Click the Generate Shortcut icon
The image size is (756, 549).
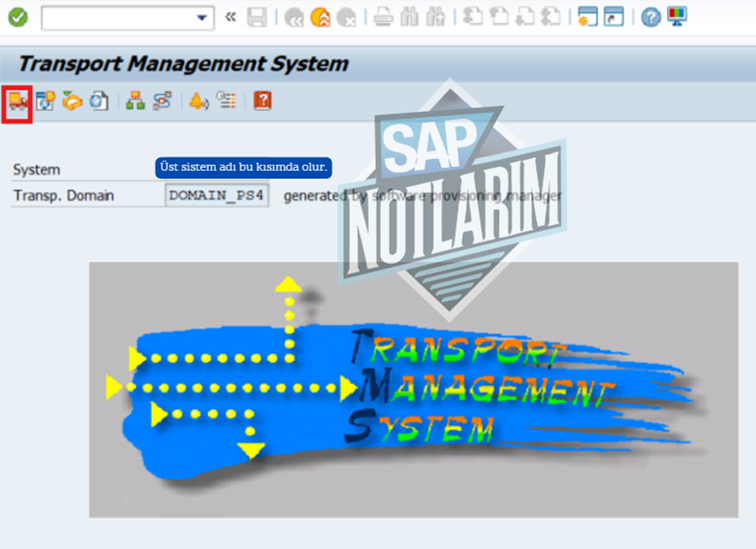pos(614,17)
